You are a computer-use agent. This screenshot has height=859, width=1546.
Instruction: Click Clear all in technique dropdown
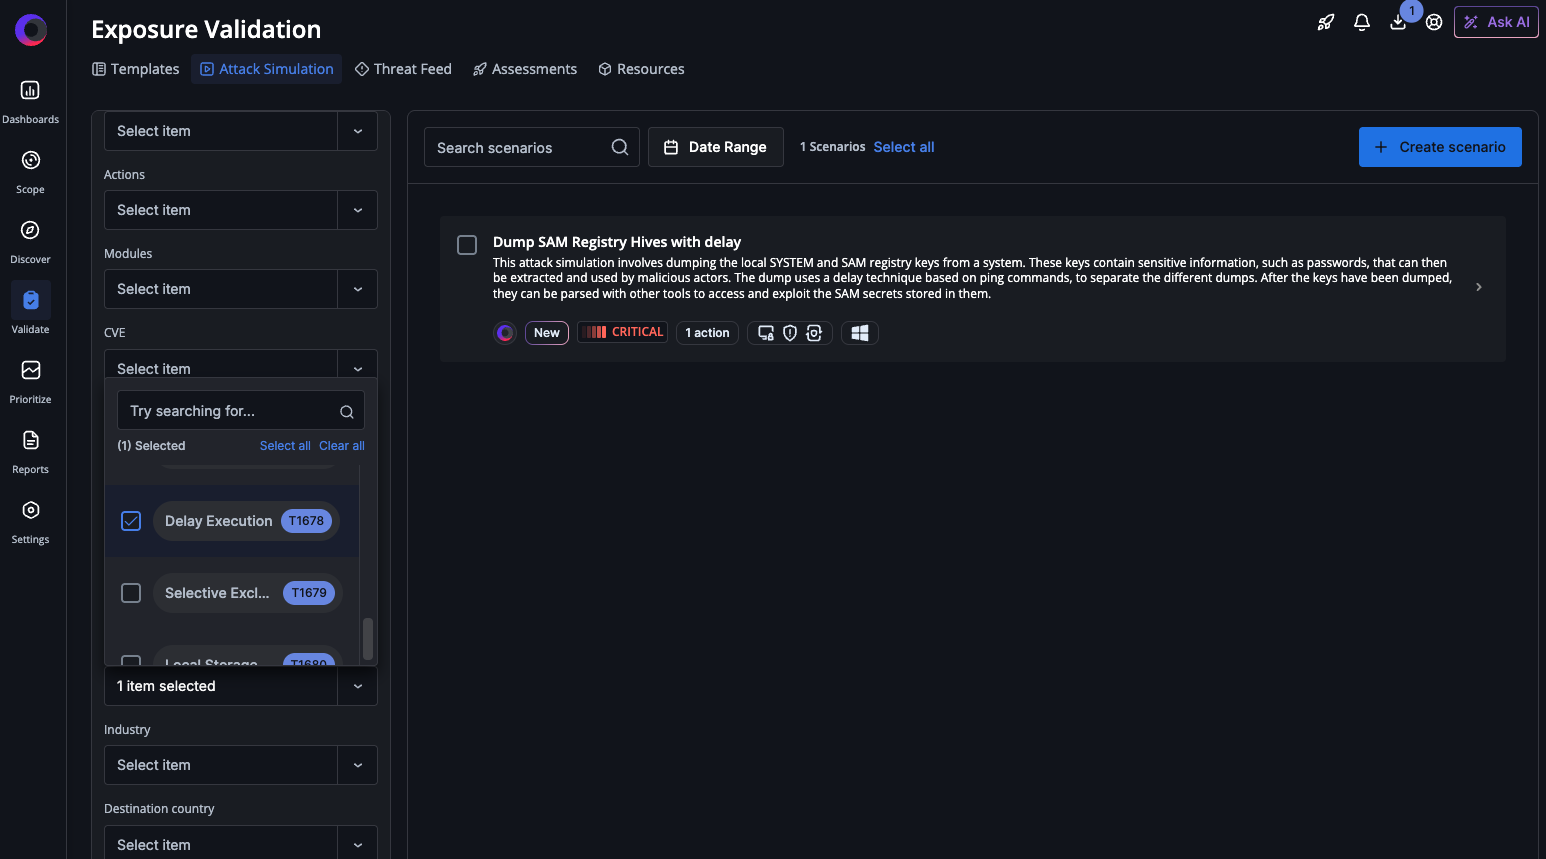click(341, 446)
